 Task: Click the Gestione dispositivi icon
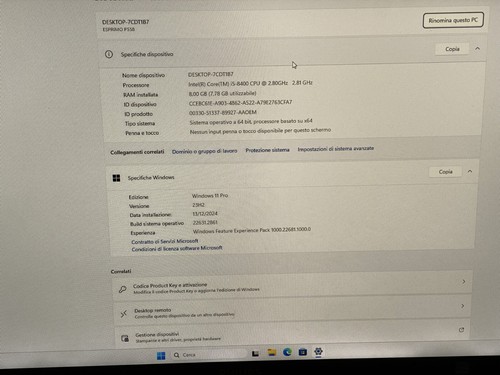pyautogui.click(x=125, y=339)
